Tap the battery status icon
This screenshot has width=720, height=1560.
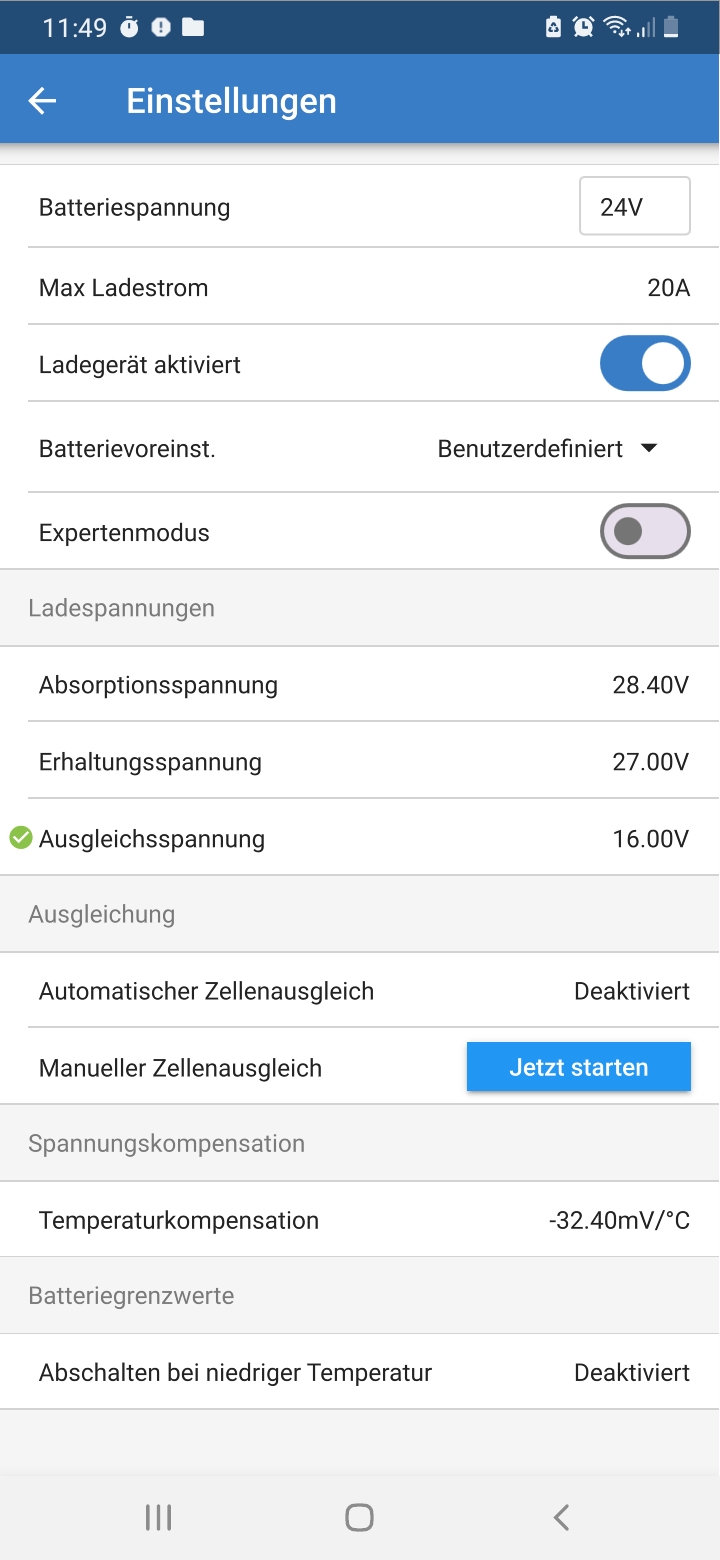(671, 28)
